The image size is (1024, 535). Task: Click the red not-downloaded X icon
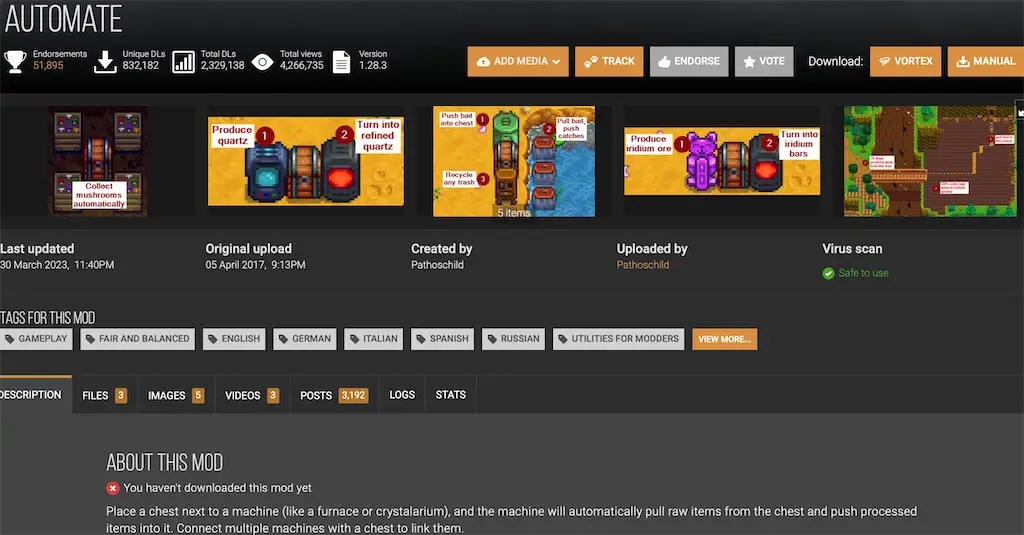coord(112,488)
